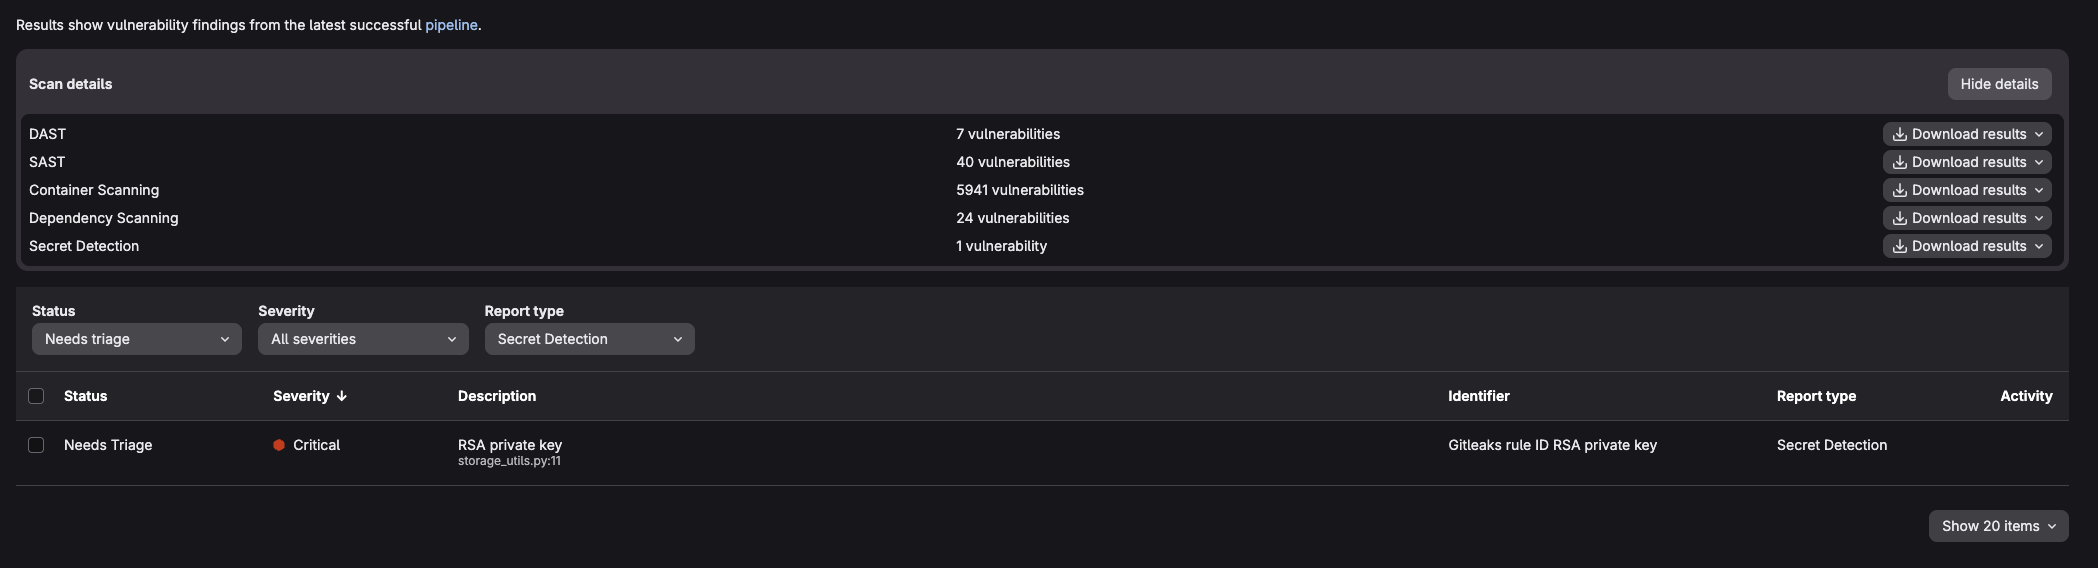Click the red Critical severity dot

point(279,445)
